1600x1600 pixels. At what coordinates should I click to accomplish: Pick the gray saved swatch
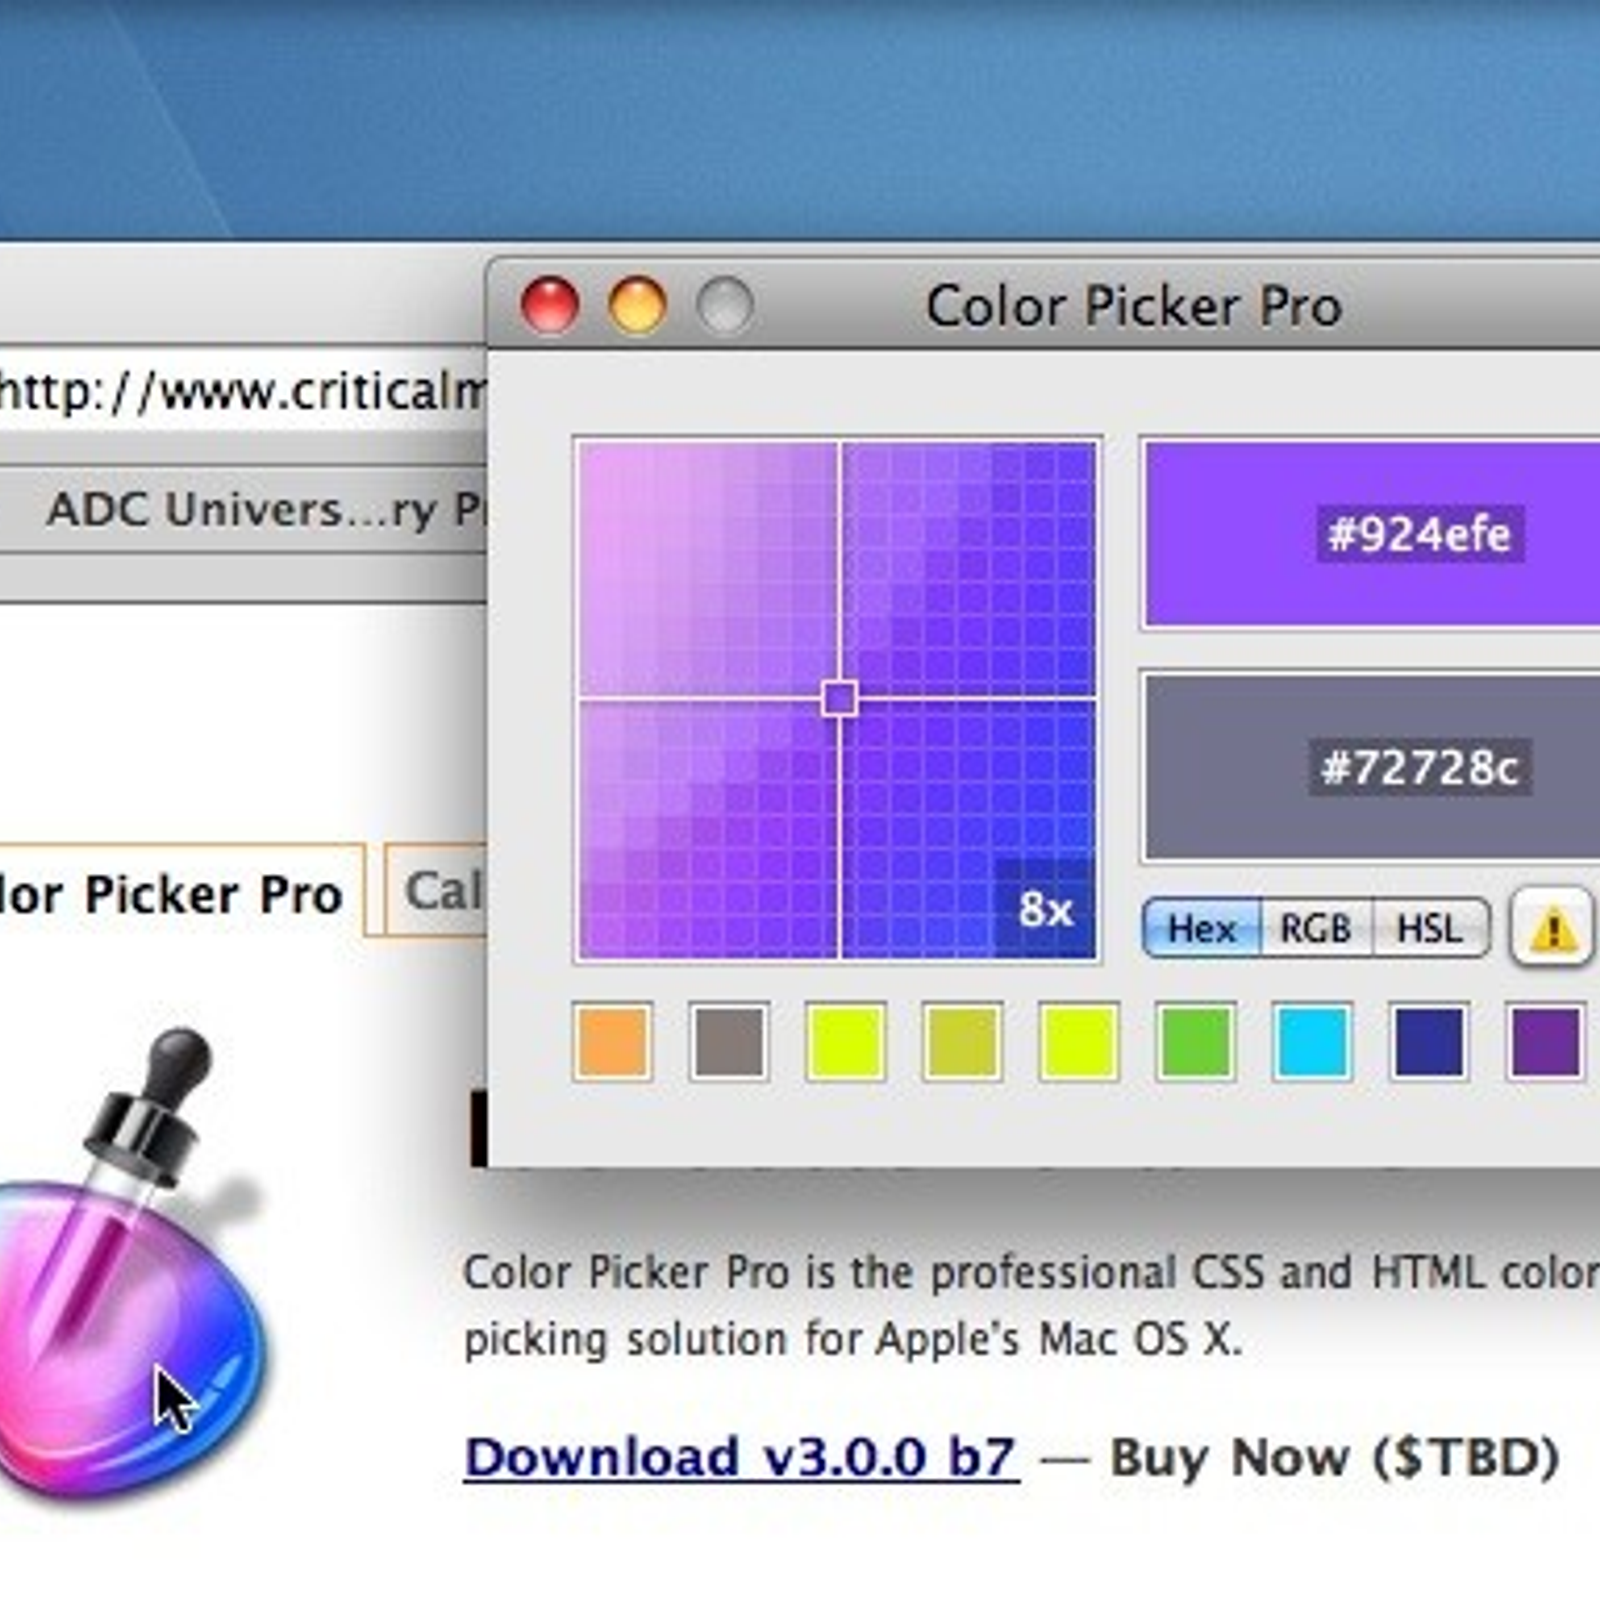click(x=729, y=1042)
